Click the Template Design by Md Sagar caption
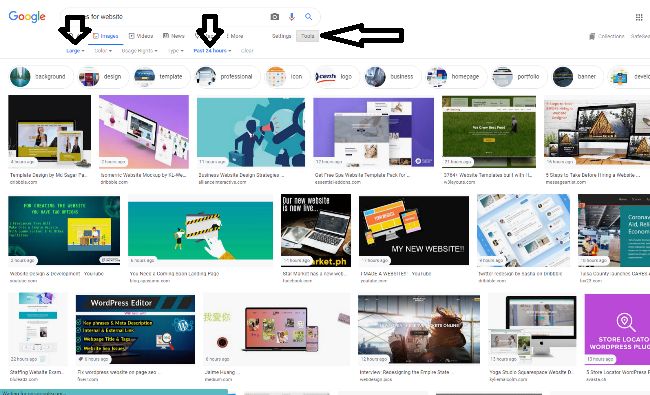The image size is (650, 395). 48,175
